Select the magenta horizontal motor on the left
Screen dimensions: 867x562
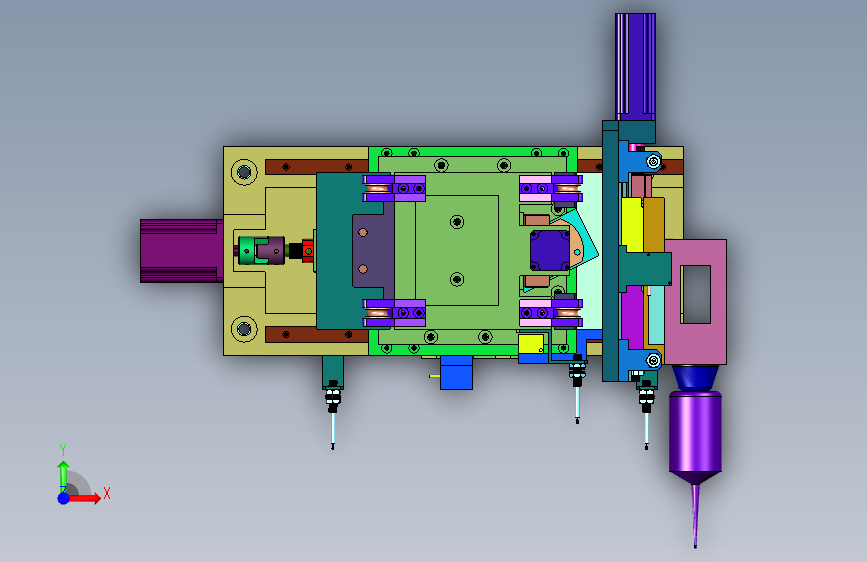tap(181, 251)
